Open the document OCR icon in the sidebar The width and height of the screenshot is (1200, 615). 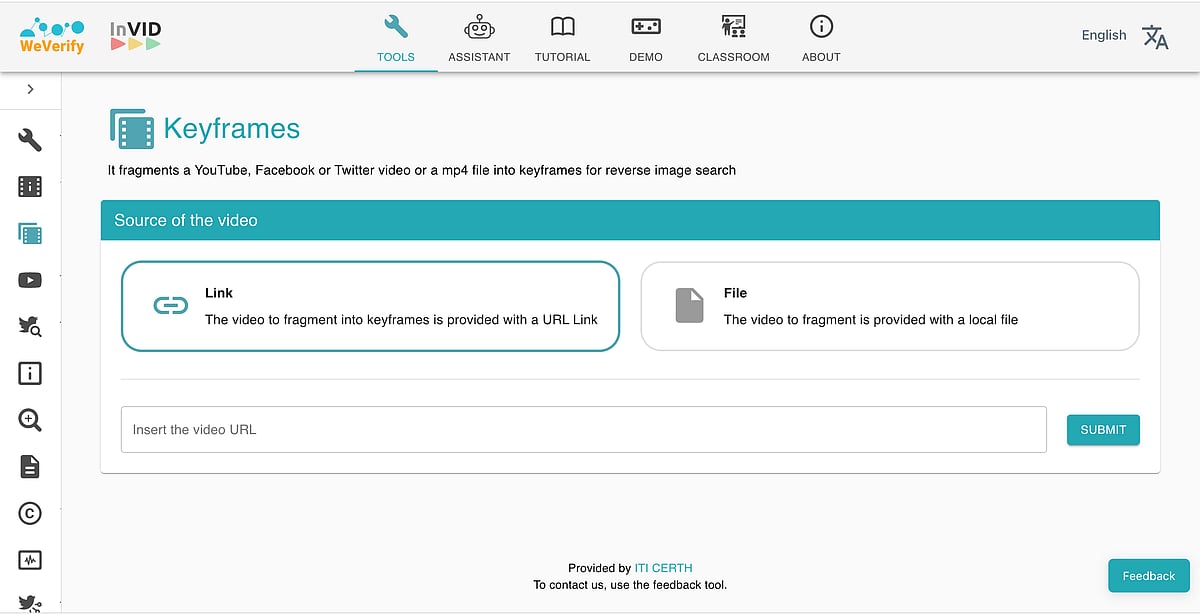coord(30,466)
